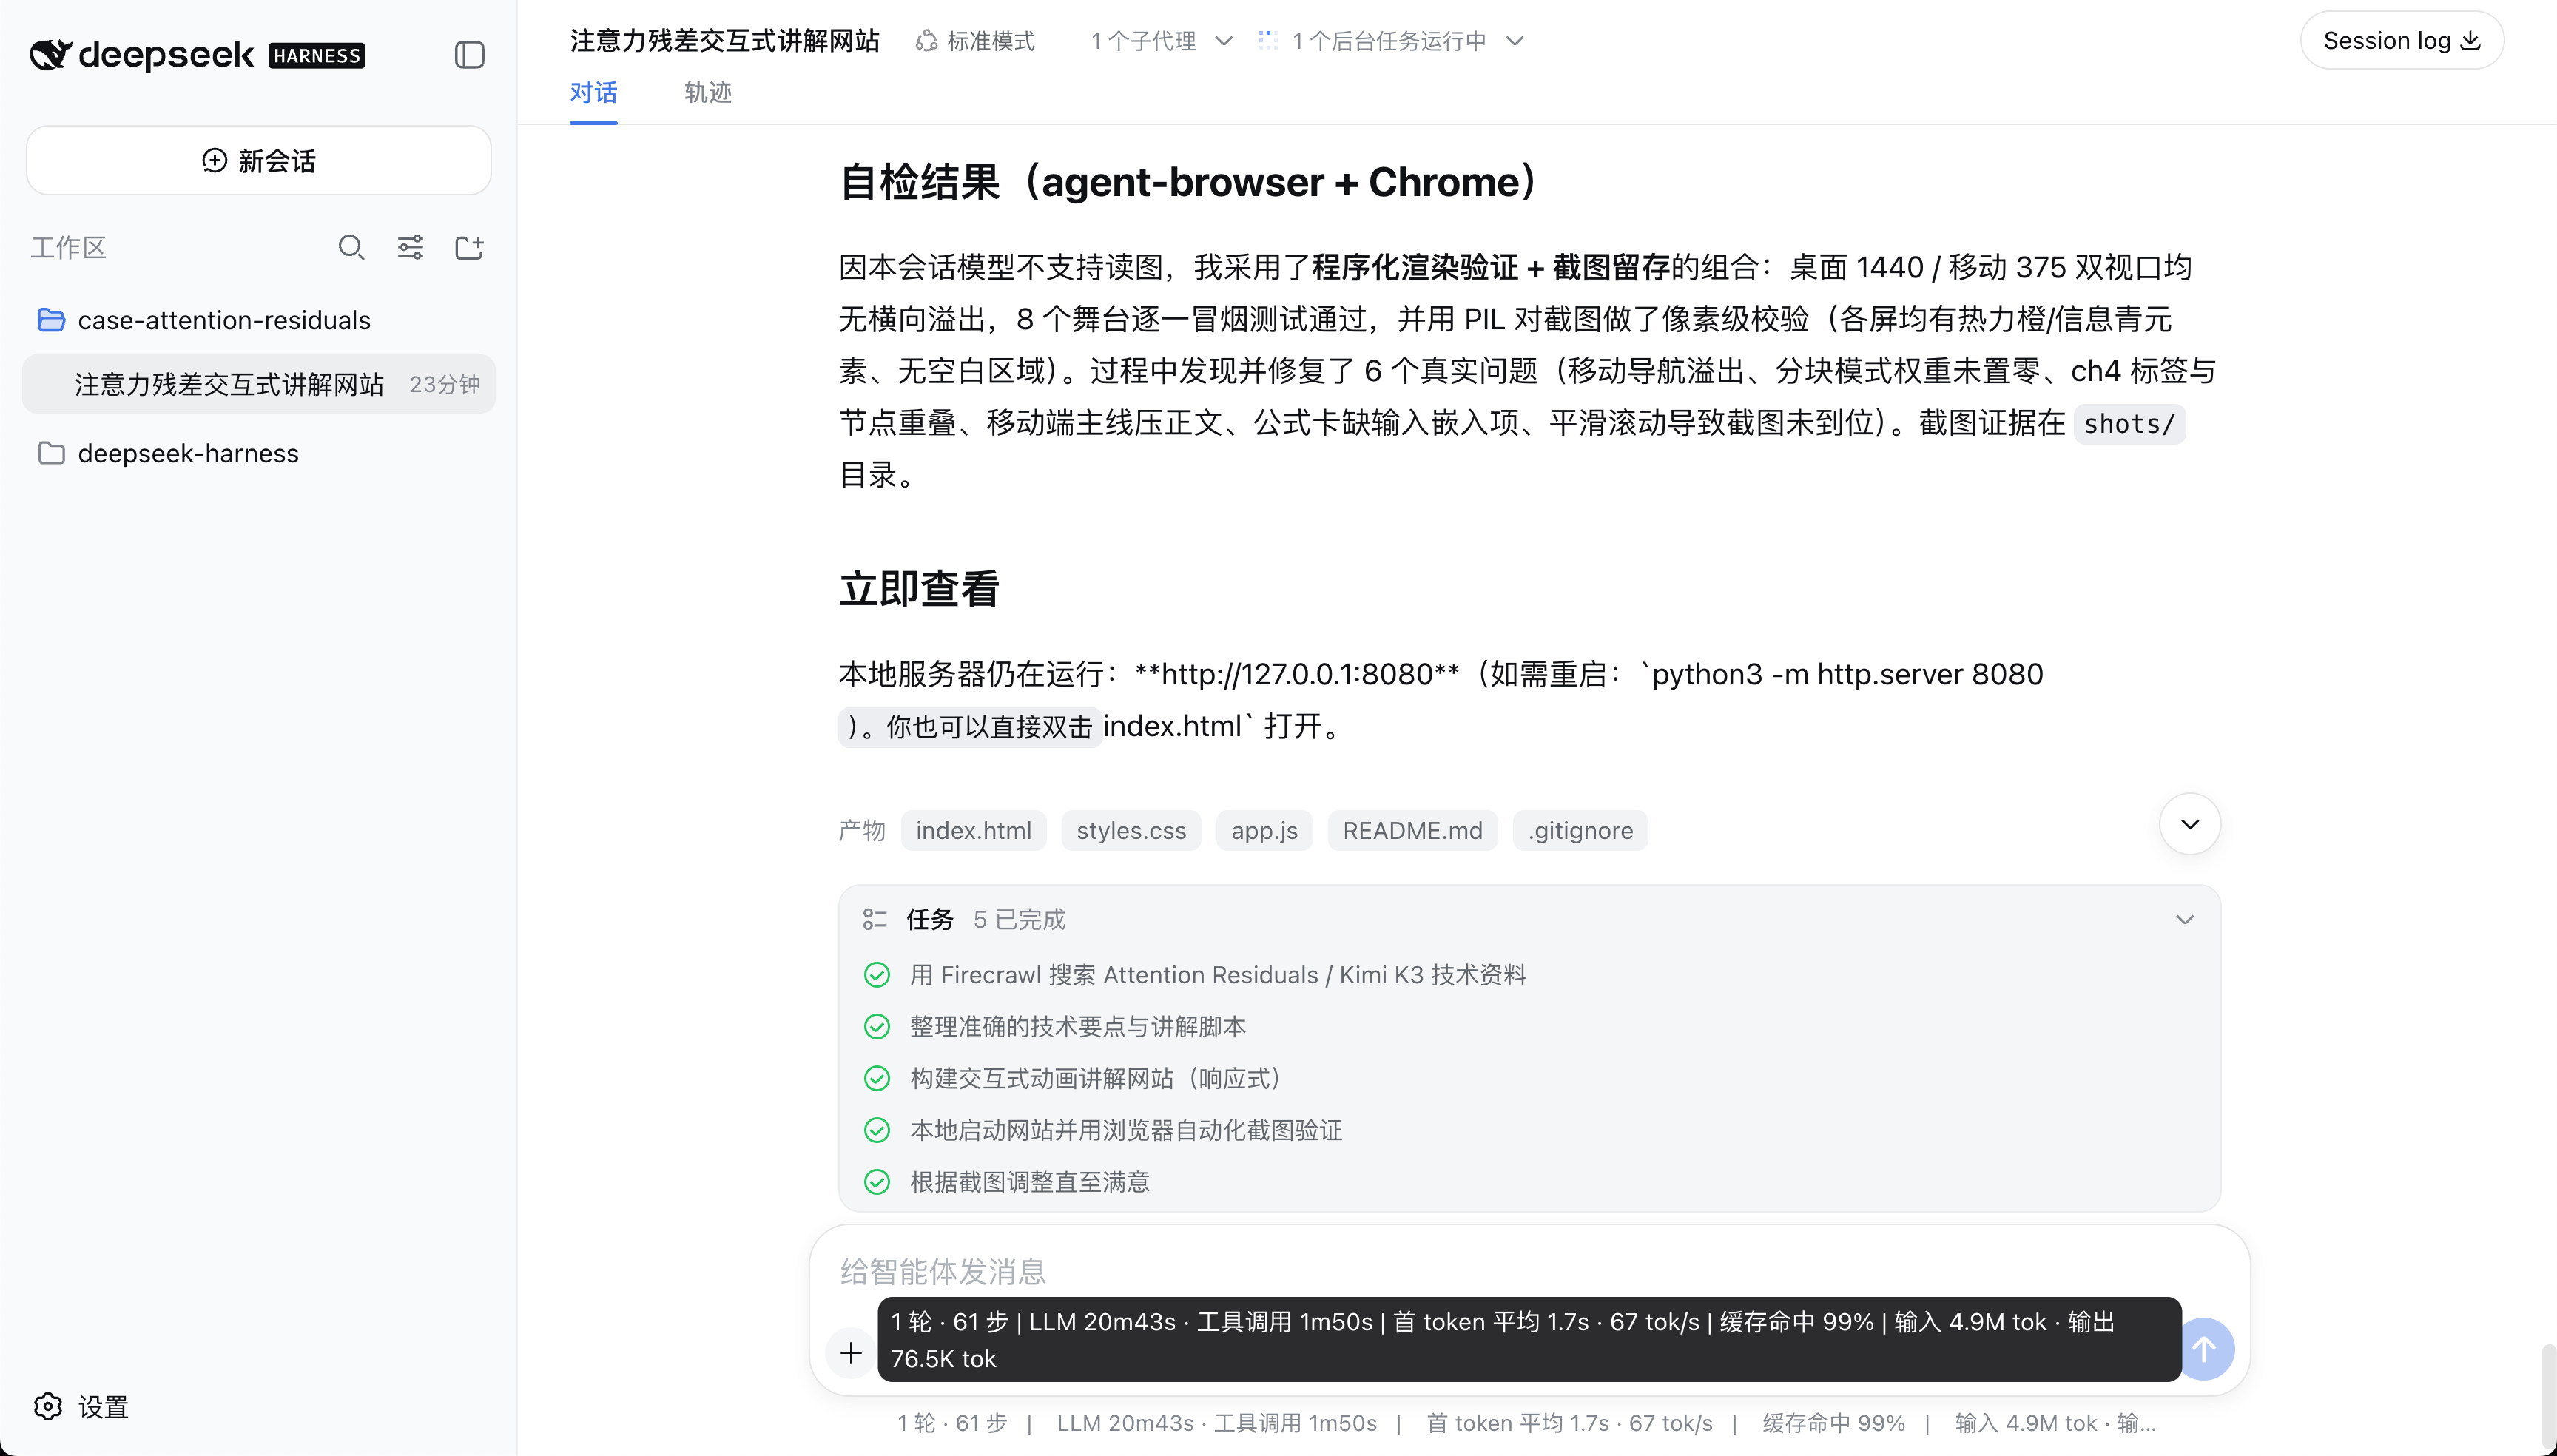Click the 5 已完成 task count
2557x1456 pixels.
[x=1019, y=919]
